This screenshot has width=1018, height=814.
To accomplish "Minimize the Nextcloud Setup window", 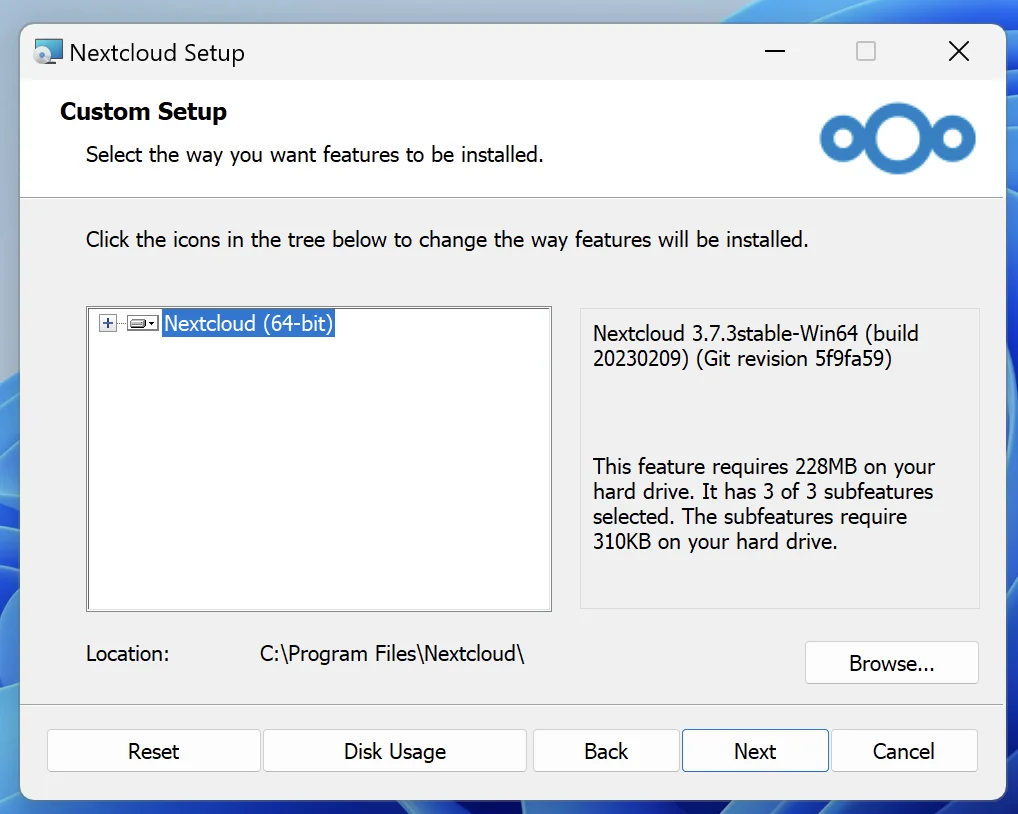I will tap(774, 51).
